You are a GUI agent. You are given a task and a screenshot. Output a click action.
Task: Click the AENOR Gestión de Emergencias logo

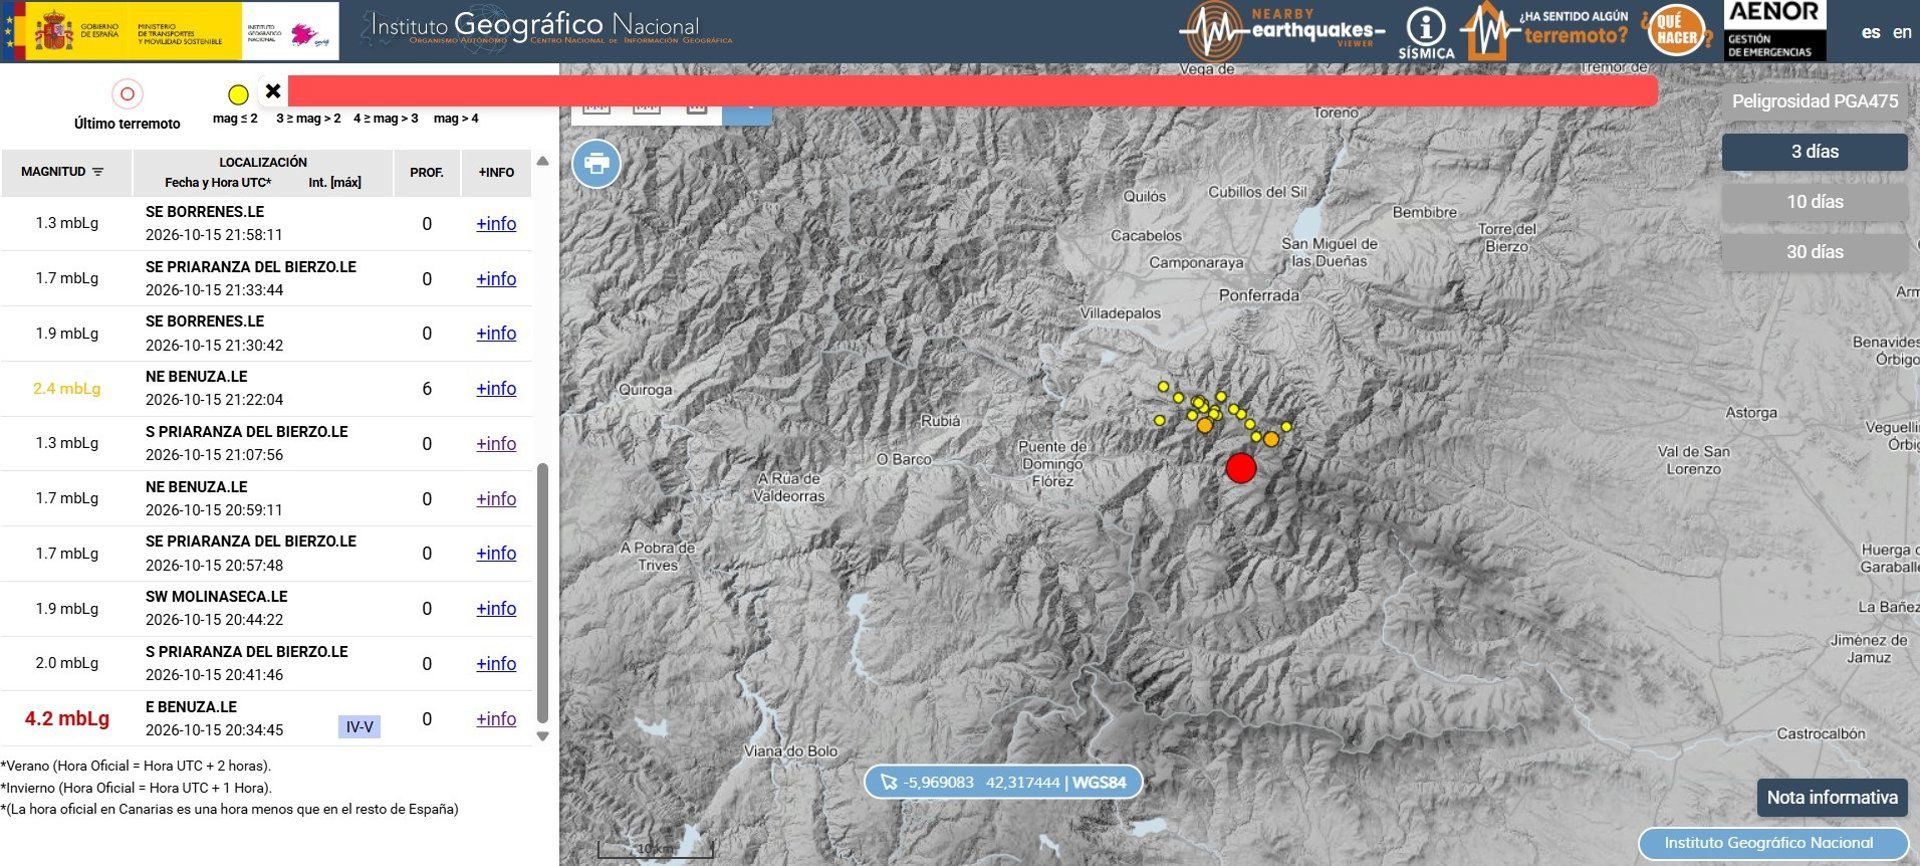point(1775,30)
